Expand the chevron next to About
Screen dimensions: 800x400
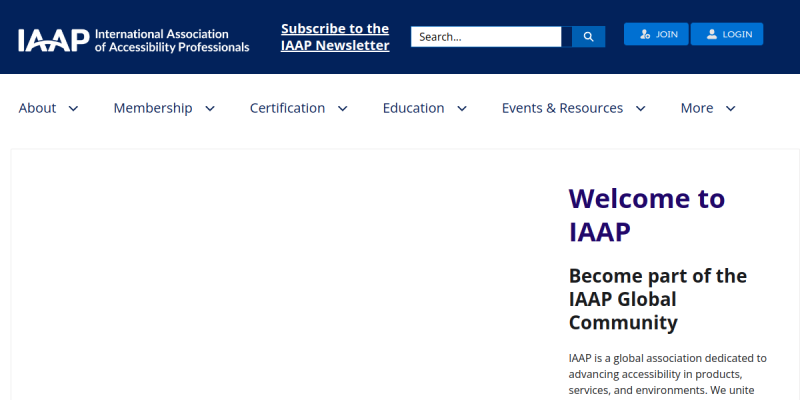click(x=73, y=108)
